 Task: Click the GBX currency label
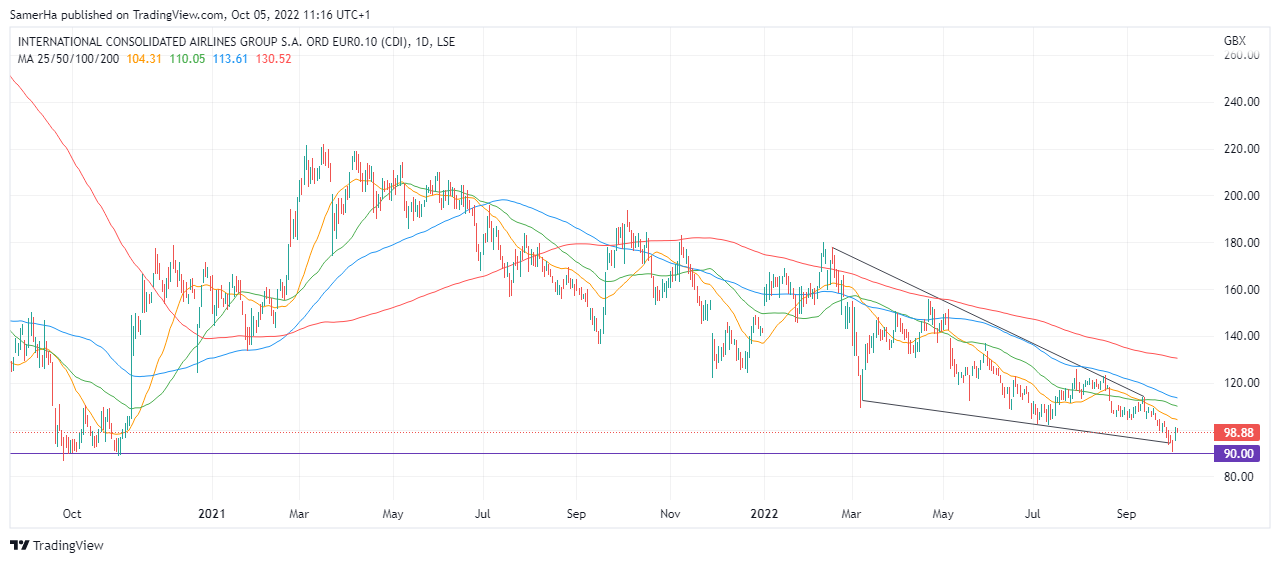(x=1234, y=41)
